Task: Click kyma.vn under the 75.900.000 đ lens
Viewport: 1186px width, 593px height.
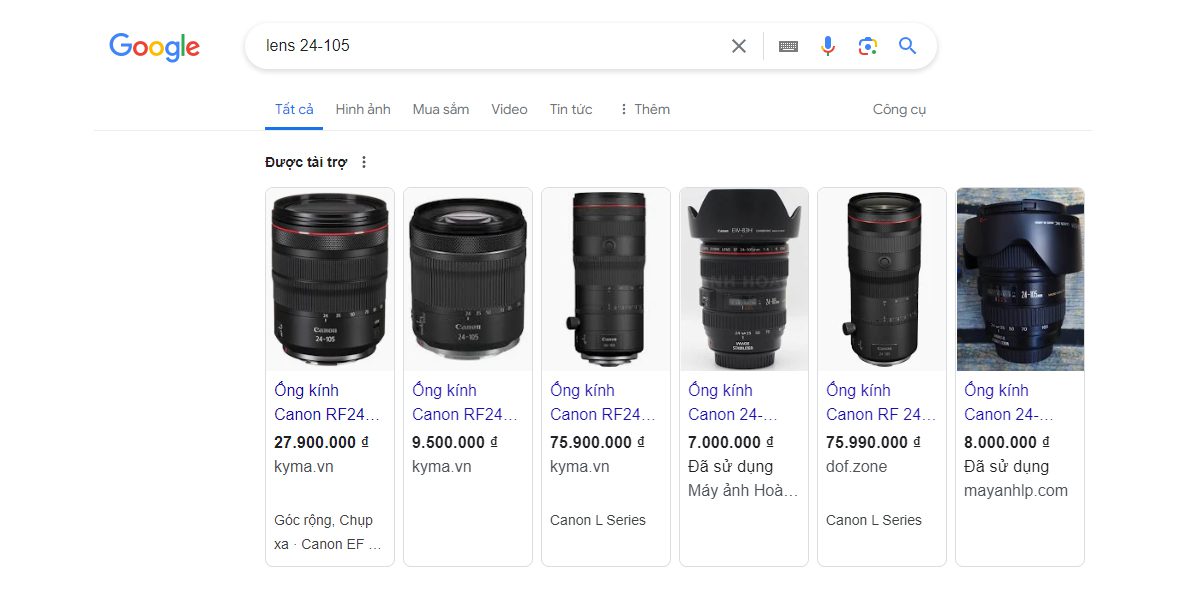Action: pos(579,467)
